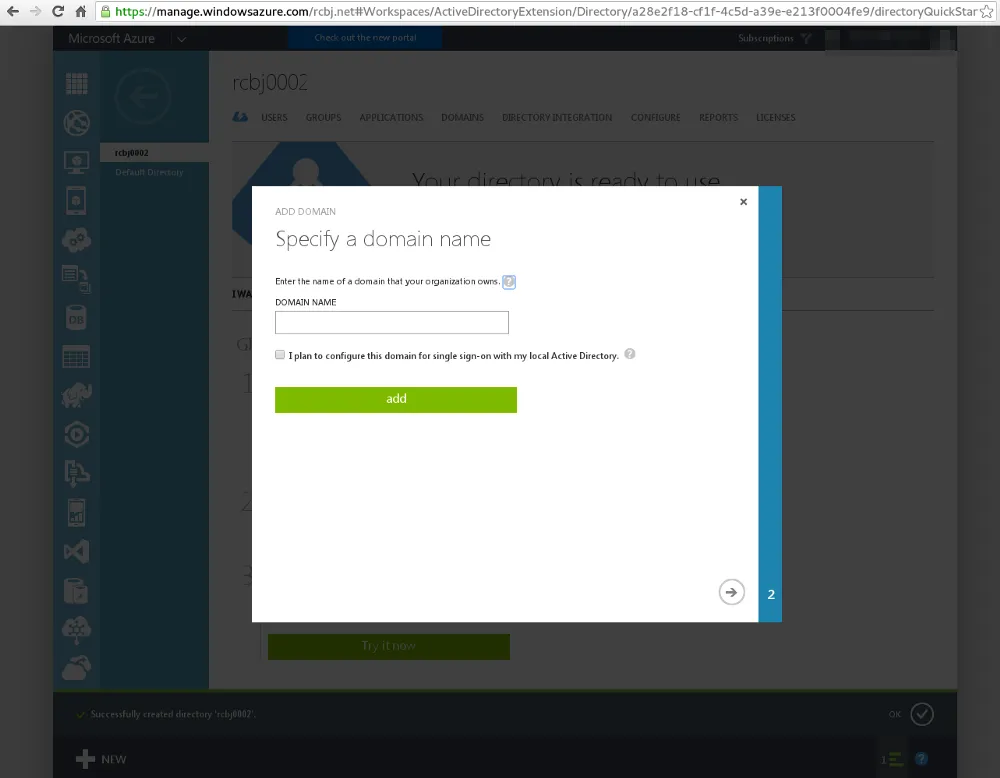The width and height of the screenshot is (1000, 778).
Task: Click the green add button
Action: pos(396,400)
